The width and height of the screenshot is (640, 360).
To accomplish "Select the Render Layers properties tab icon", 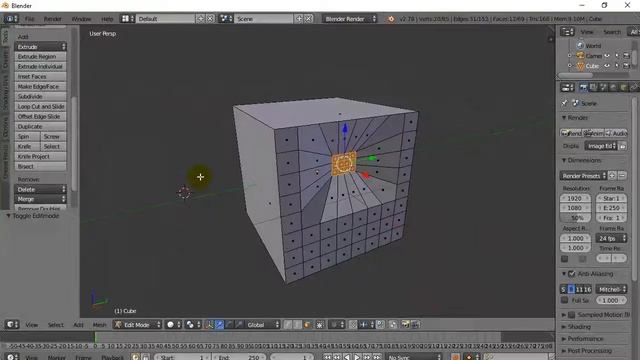I will 593,87.
